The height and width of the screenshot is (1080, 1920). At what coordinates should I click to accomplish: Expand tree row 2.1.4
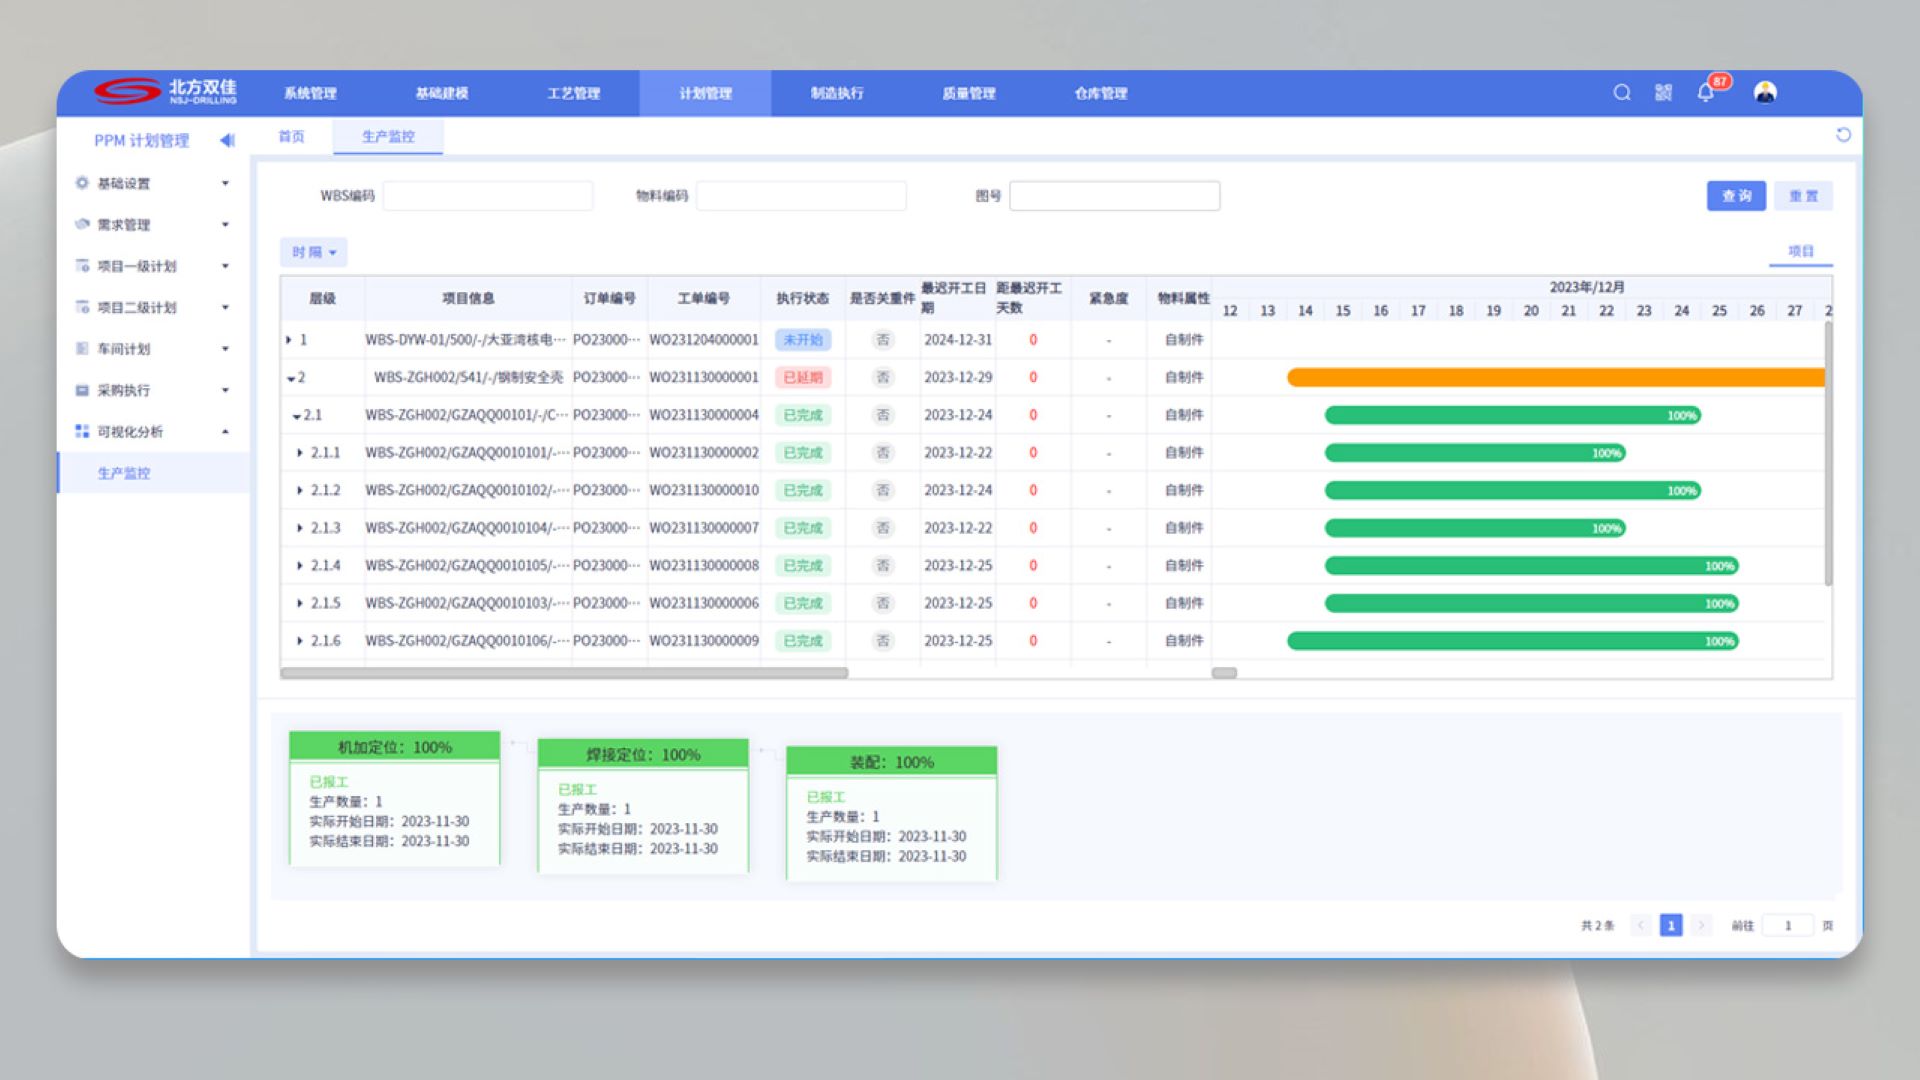[299, 566]
